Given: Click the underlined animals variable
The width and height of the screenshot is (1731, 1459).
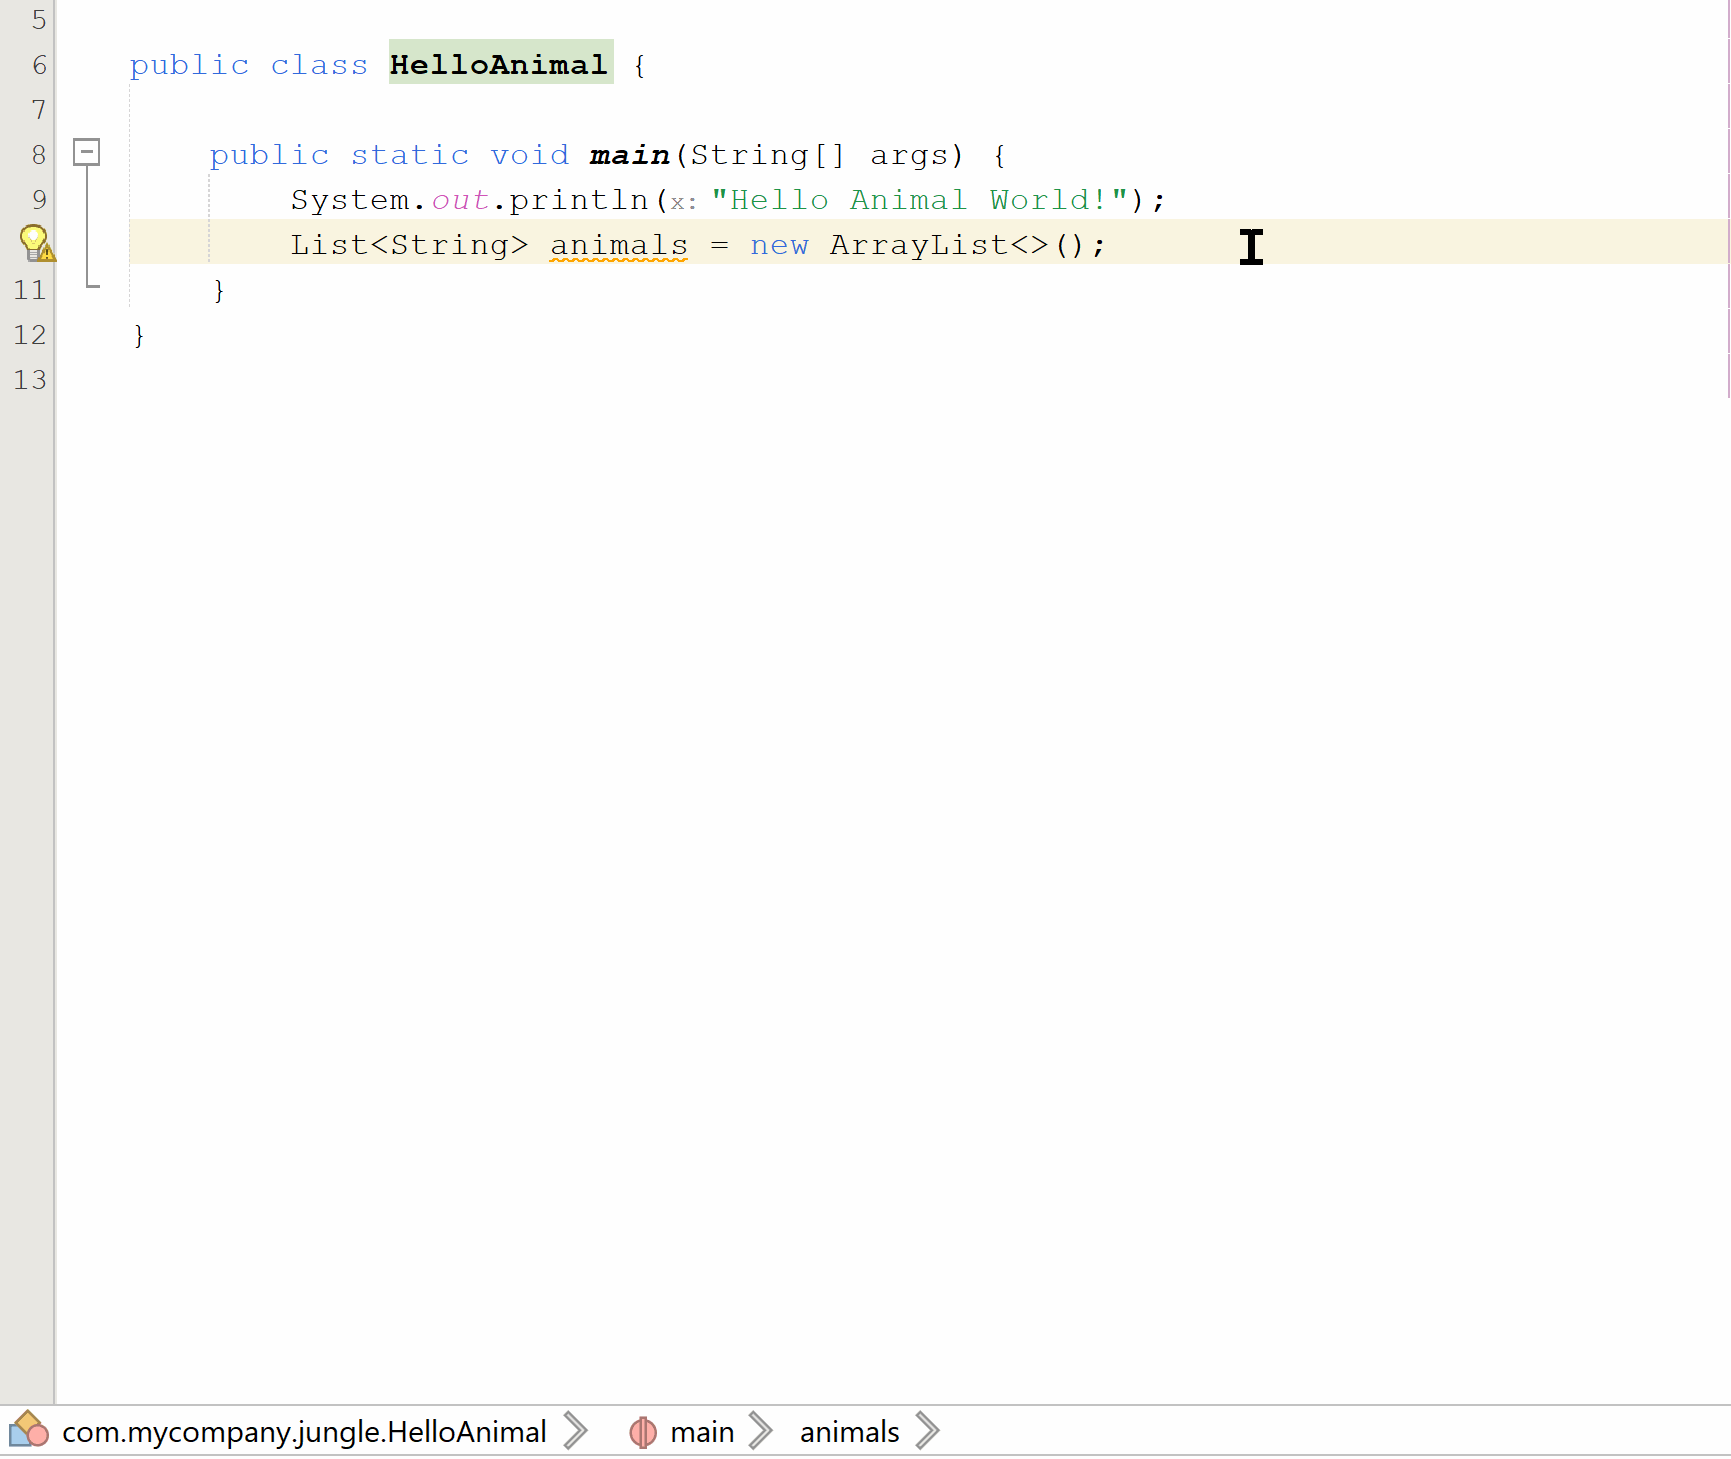Looking at the screenshot, I should coord(619,245).
